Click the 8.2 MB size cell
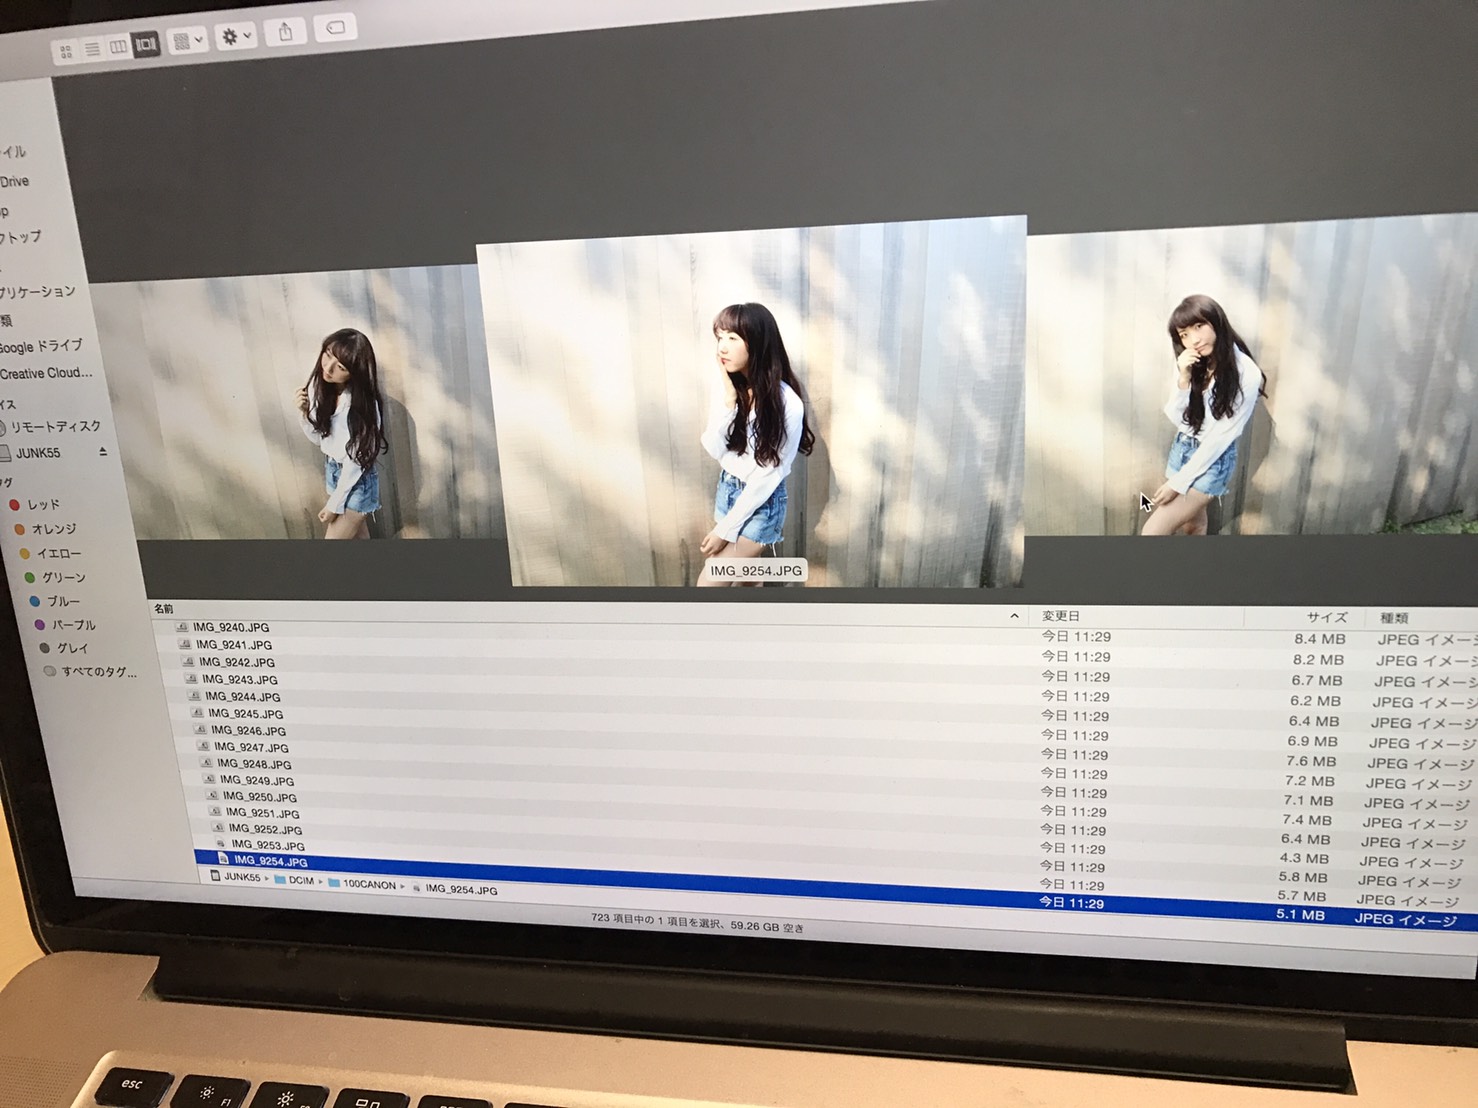Viewport: 1478px width, 1108px height. [1317, 659]
